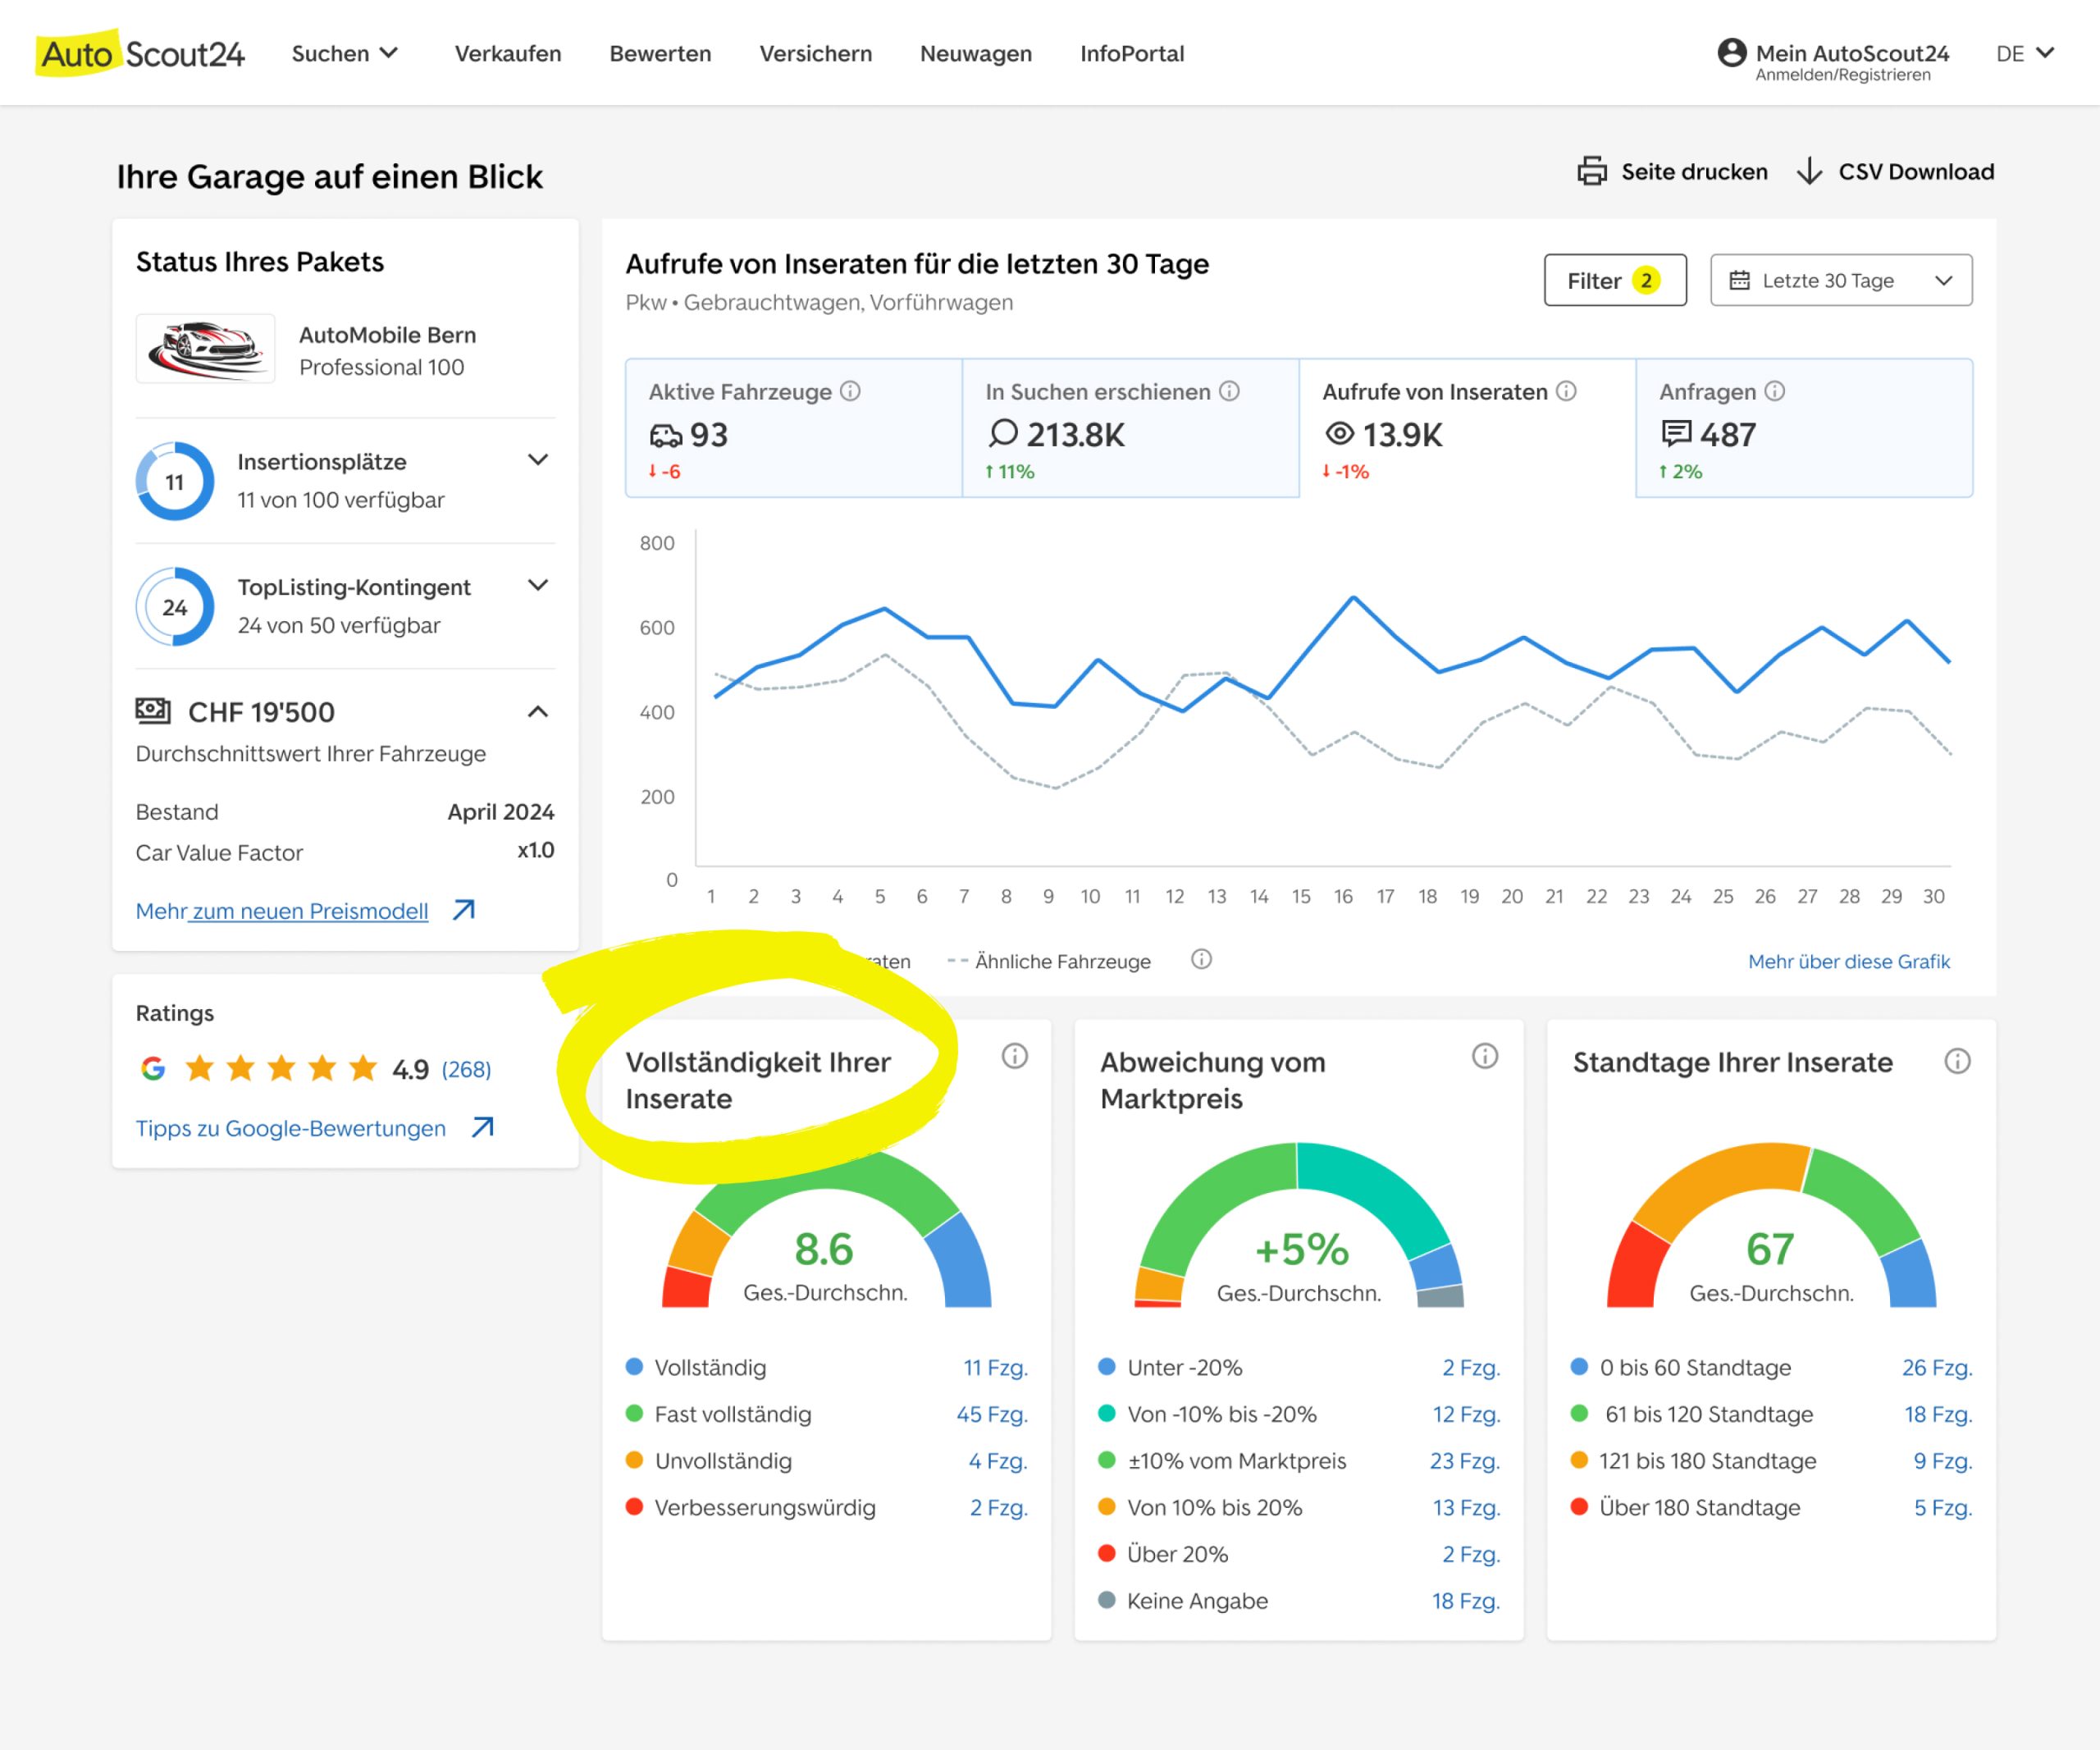Open the DE language dropdown
Viewport: 2100px width, 1750px height.
click(2024, 53)
